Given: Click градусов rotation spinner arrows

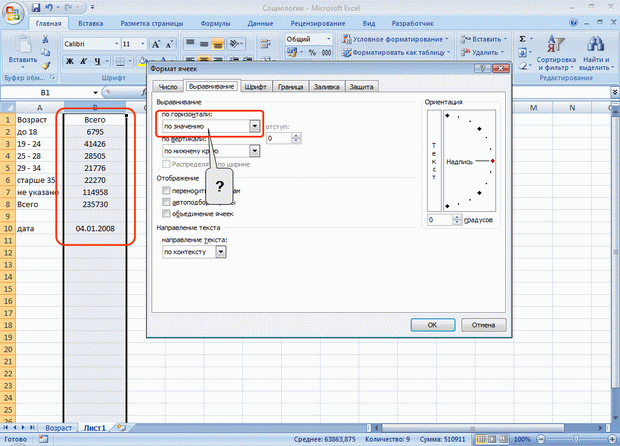Looking at the screenshot, I should [457, 220].
